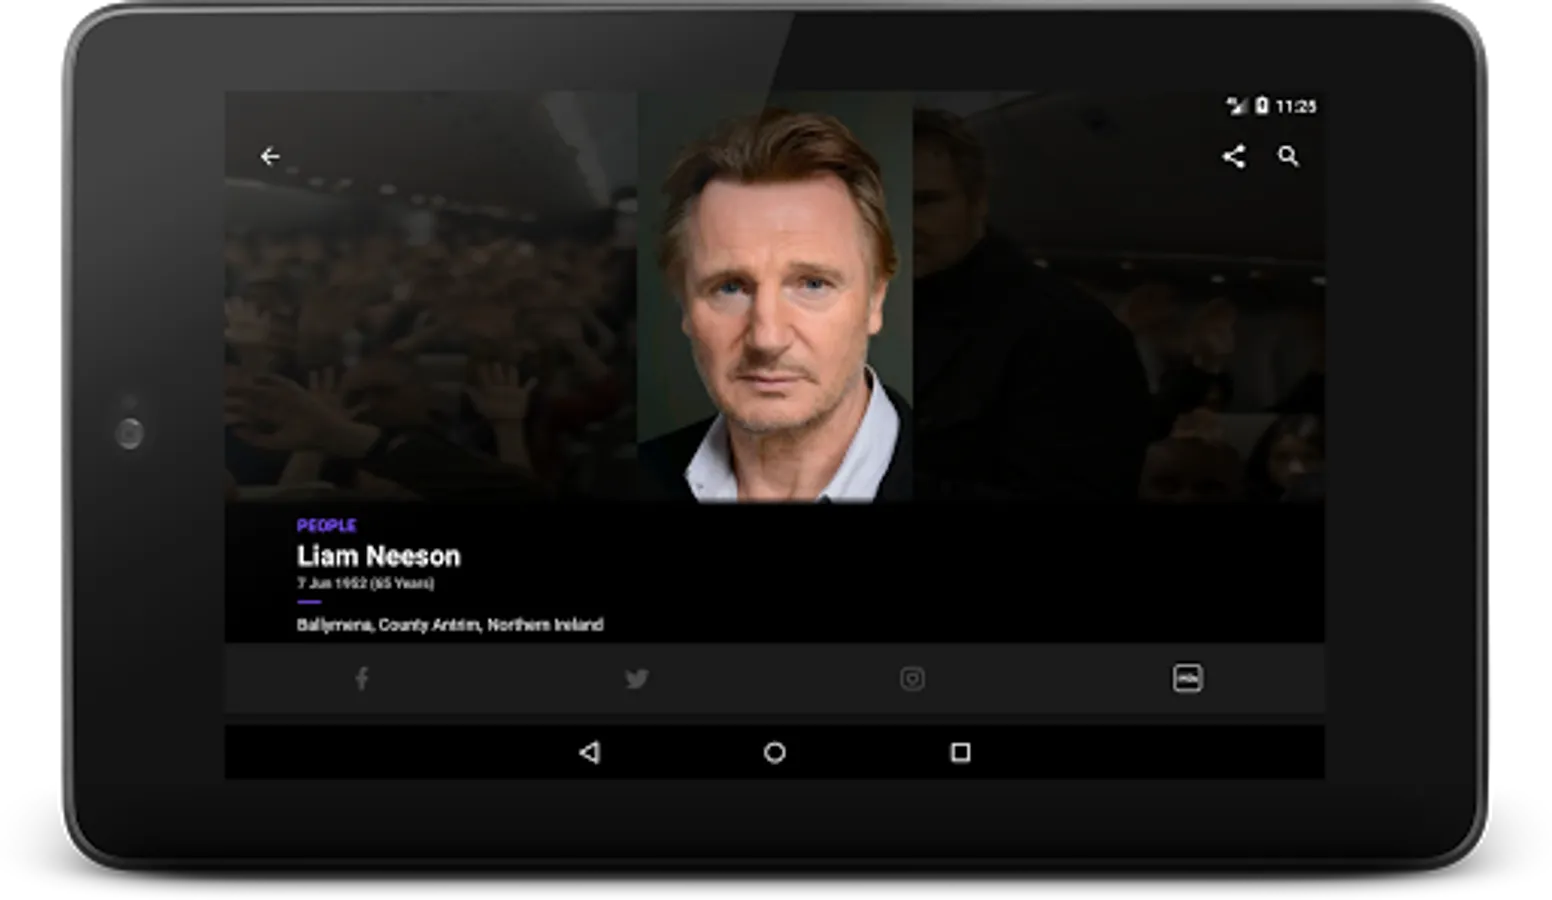Open the Instagram profile link icon
Image resolution: width=1552 pixels, height=900 pixels.
(912, 679)
